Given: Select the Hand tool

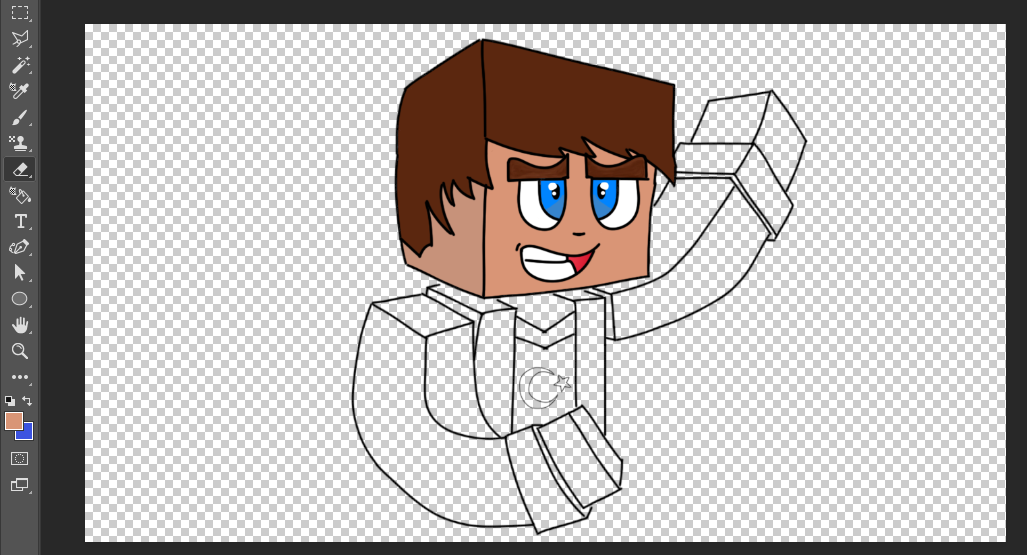Looking at the screenshot, I should [20, 324].
